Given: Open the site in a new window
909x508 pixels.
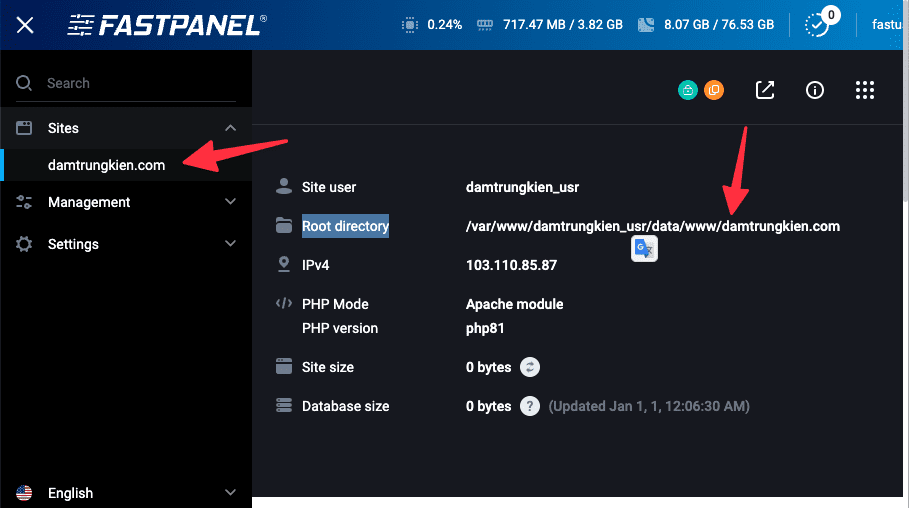Looking at the screenshot, I should [765, 90].
